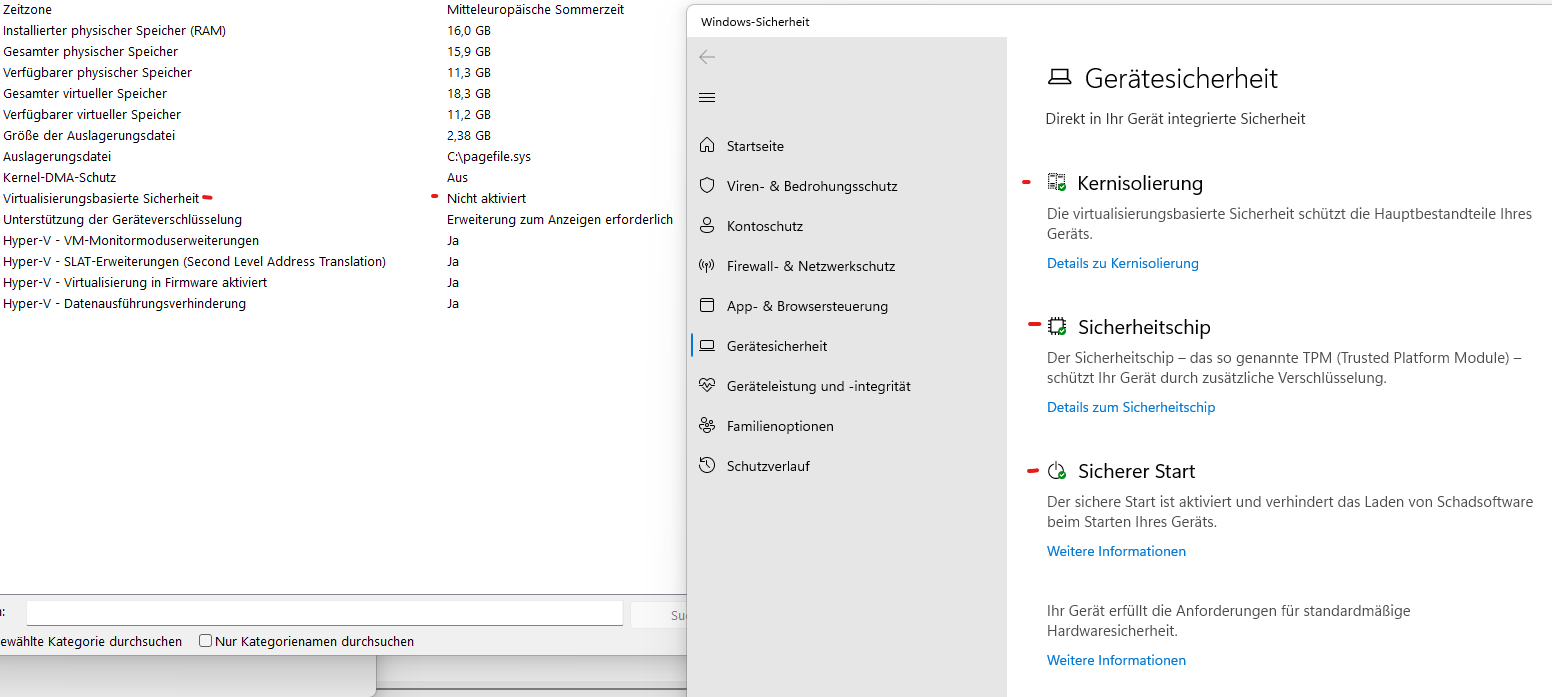Select Gerätesicherheit in the sidebar
1552x697 pixels.
[x=776, y=346]
